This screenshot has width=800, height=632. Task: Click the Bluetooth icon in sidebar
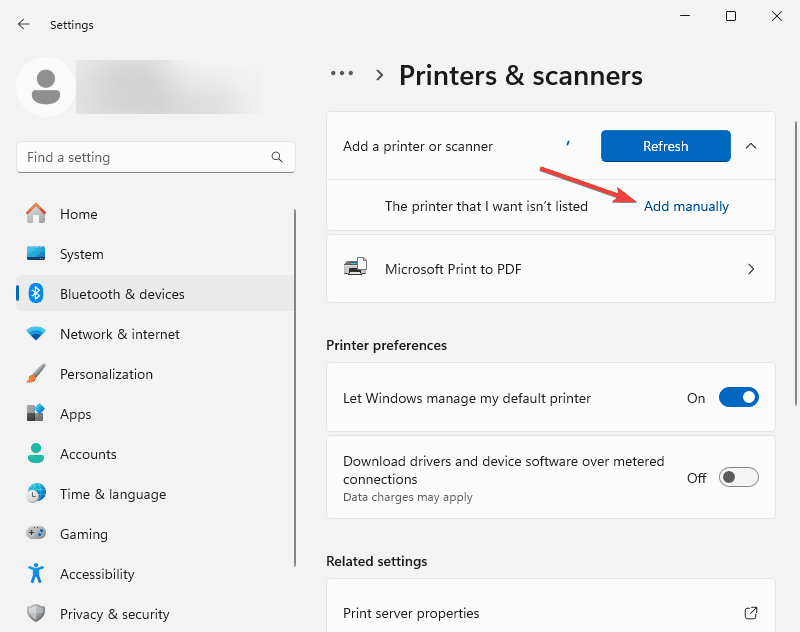tap(36, 293)
